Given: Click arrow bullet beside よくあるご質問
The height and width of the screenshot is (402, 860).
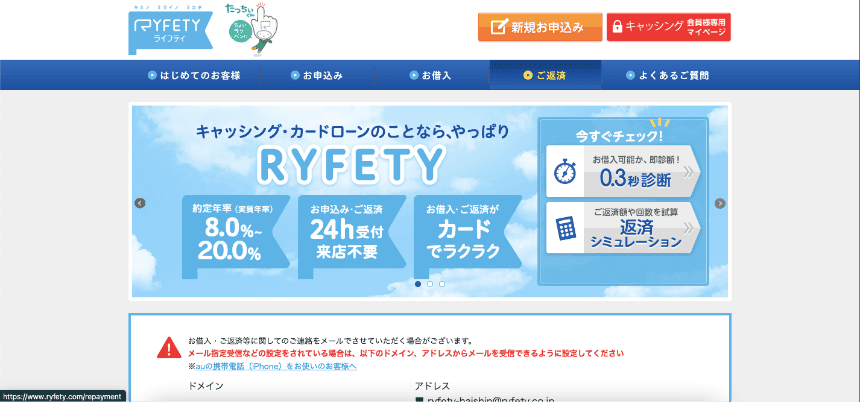Looking at the screenshot, I should coord(631,76).
